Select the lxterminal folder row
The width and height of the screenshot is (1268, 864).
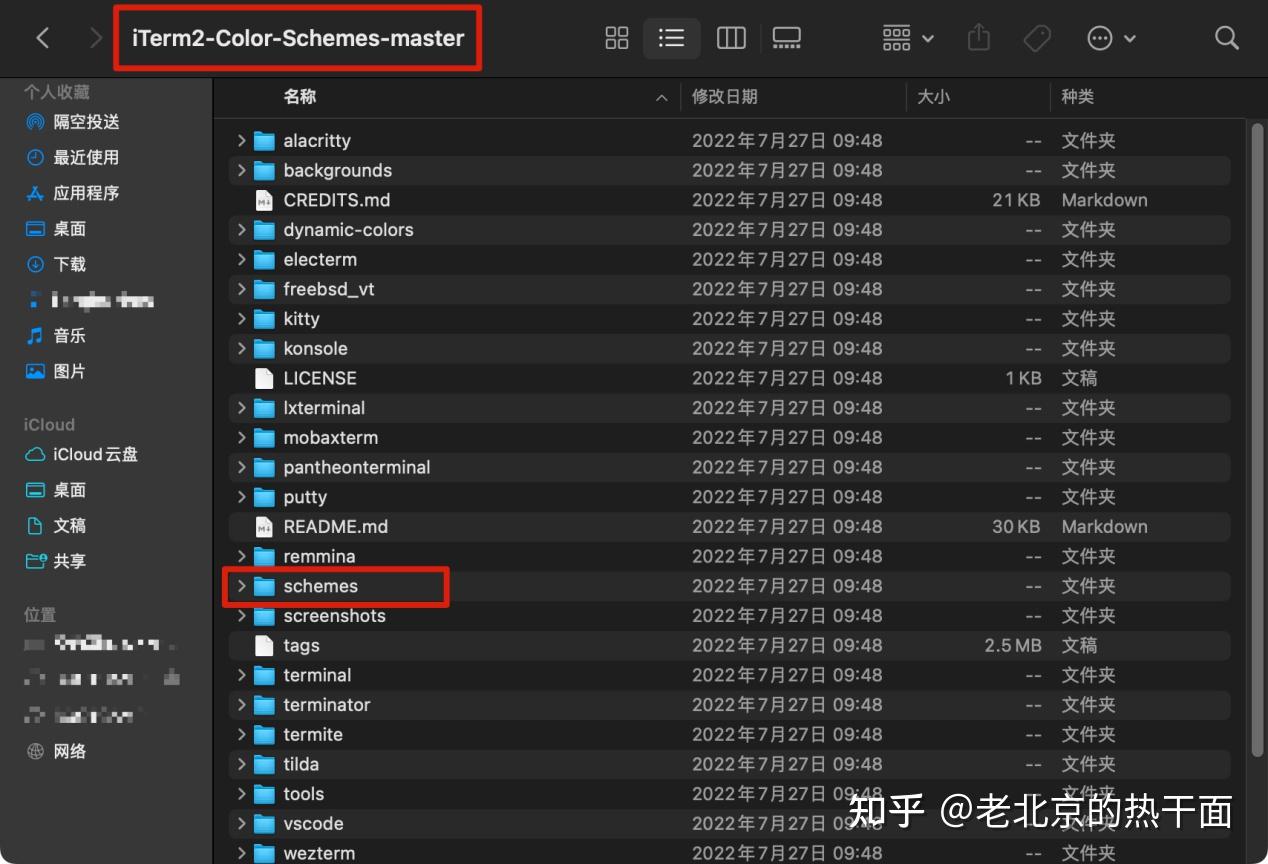pos(729,408)
